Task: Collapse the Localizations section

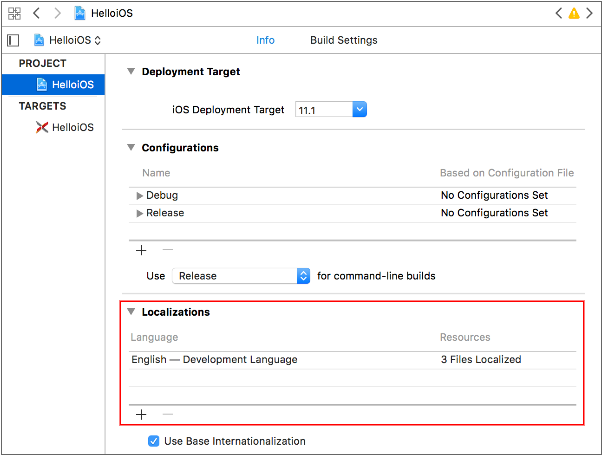Action: coord(130,312)
